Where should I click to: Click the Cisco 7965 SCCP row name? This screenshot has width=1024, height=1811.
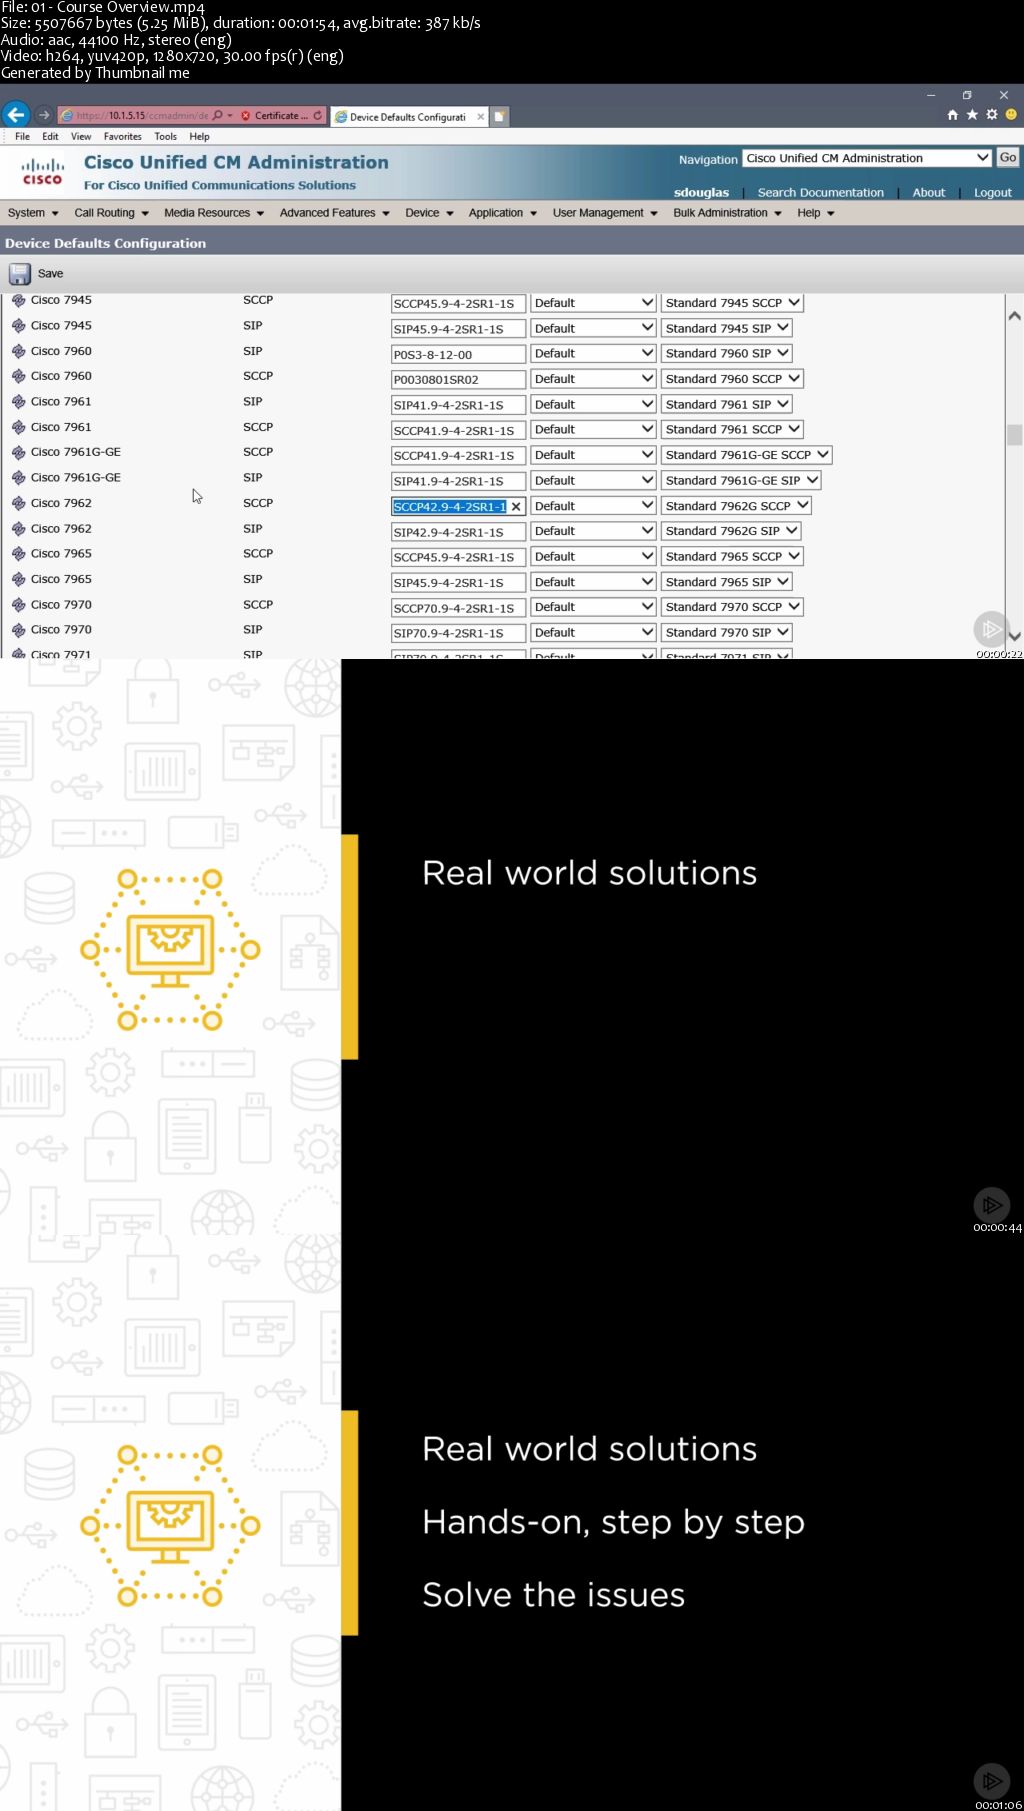[x=61, y=554]
